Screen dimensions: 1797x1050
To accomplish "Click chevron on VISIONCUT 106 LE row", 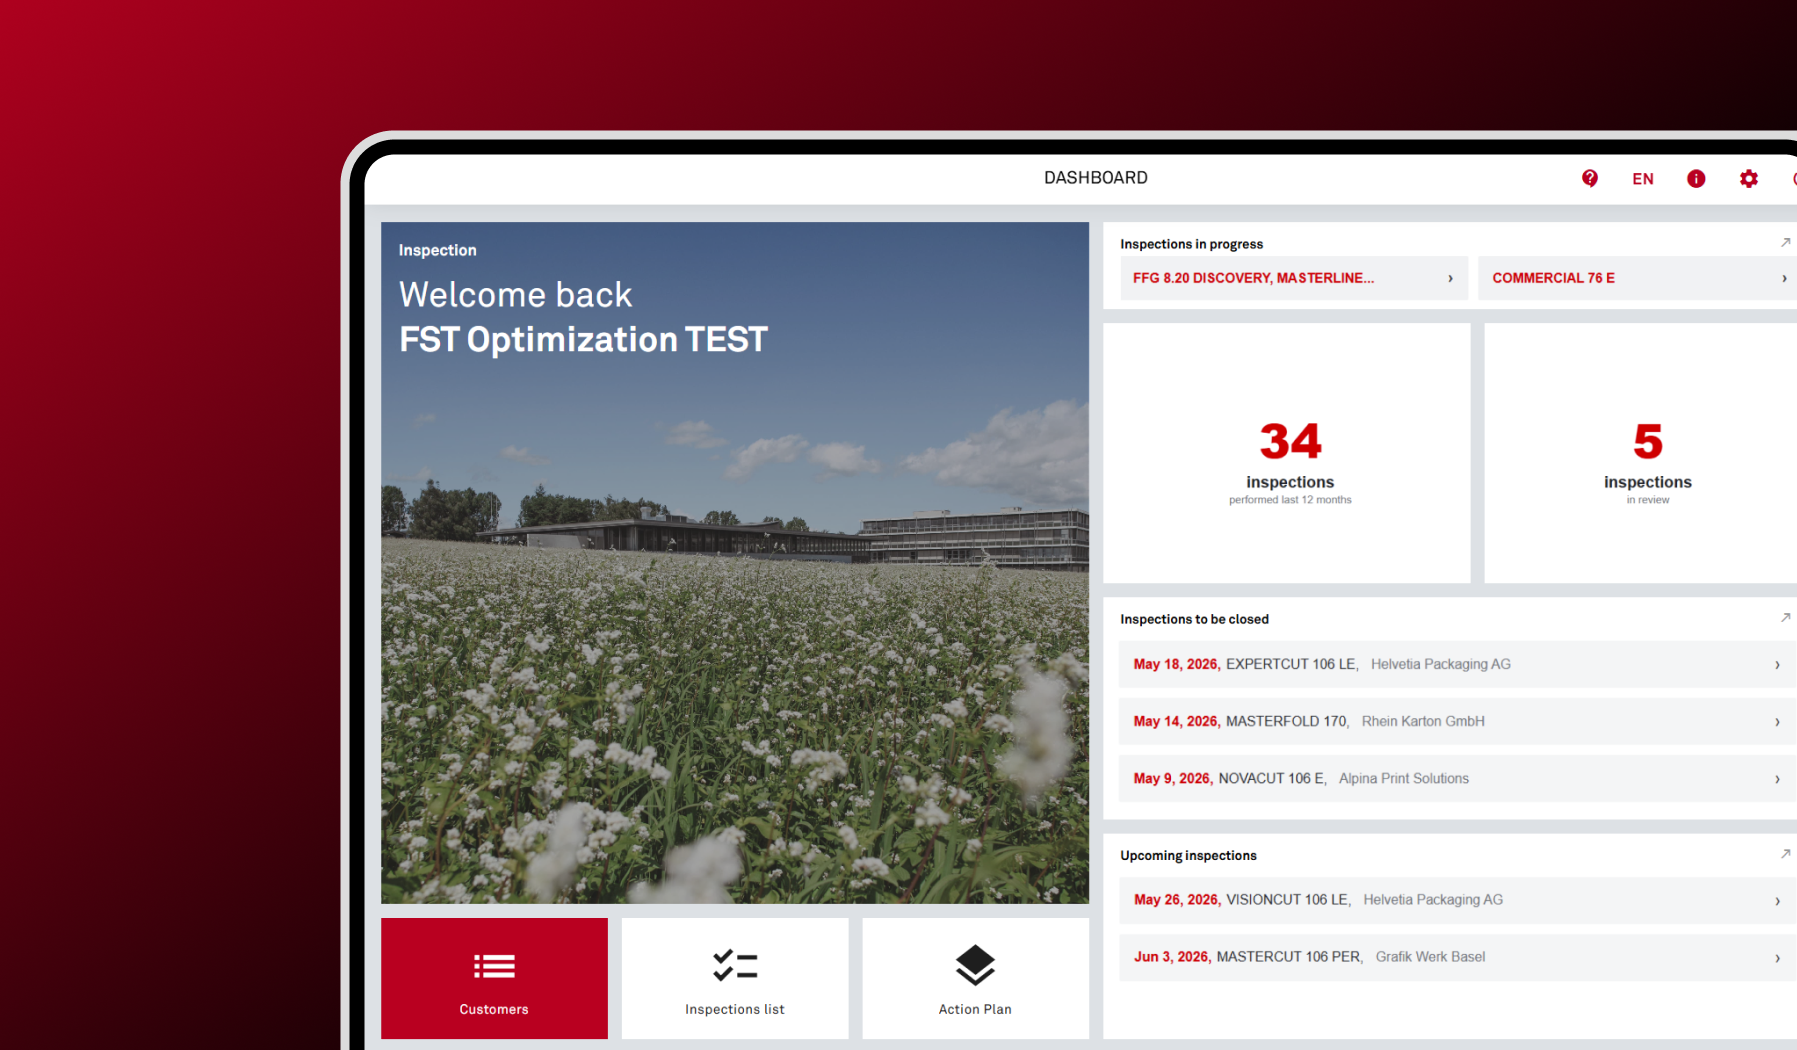I will 1777,901.
